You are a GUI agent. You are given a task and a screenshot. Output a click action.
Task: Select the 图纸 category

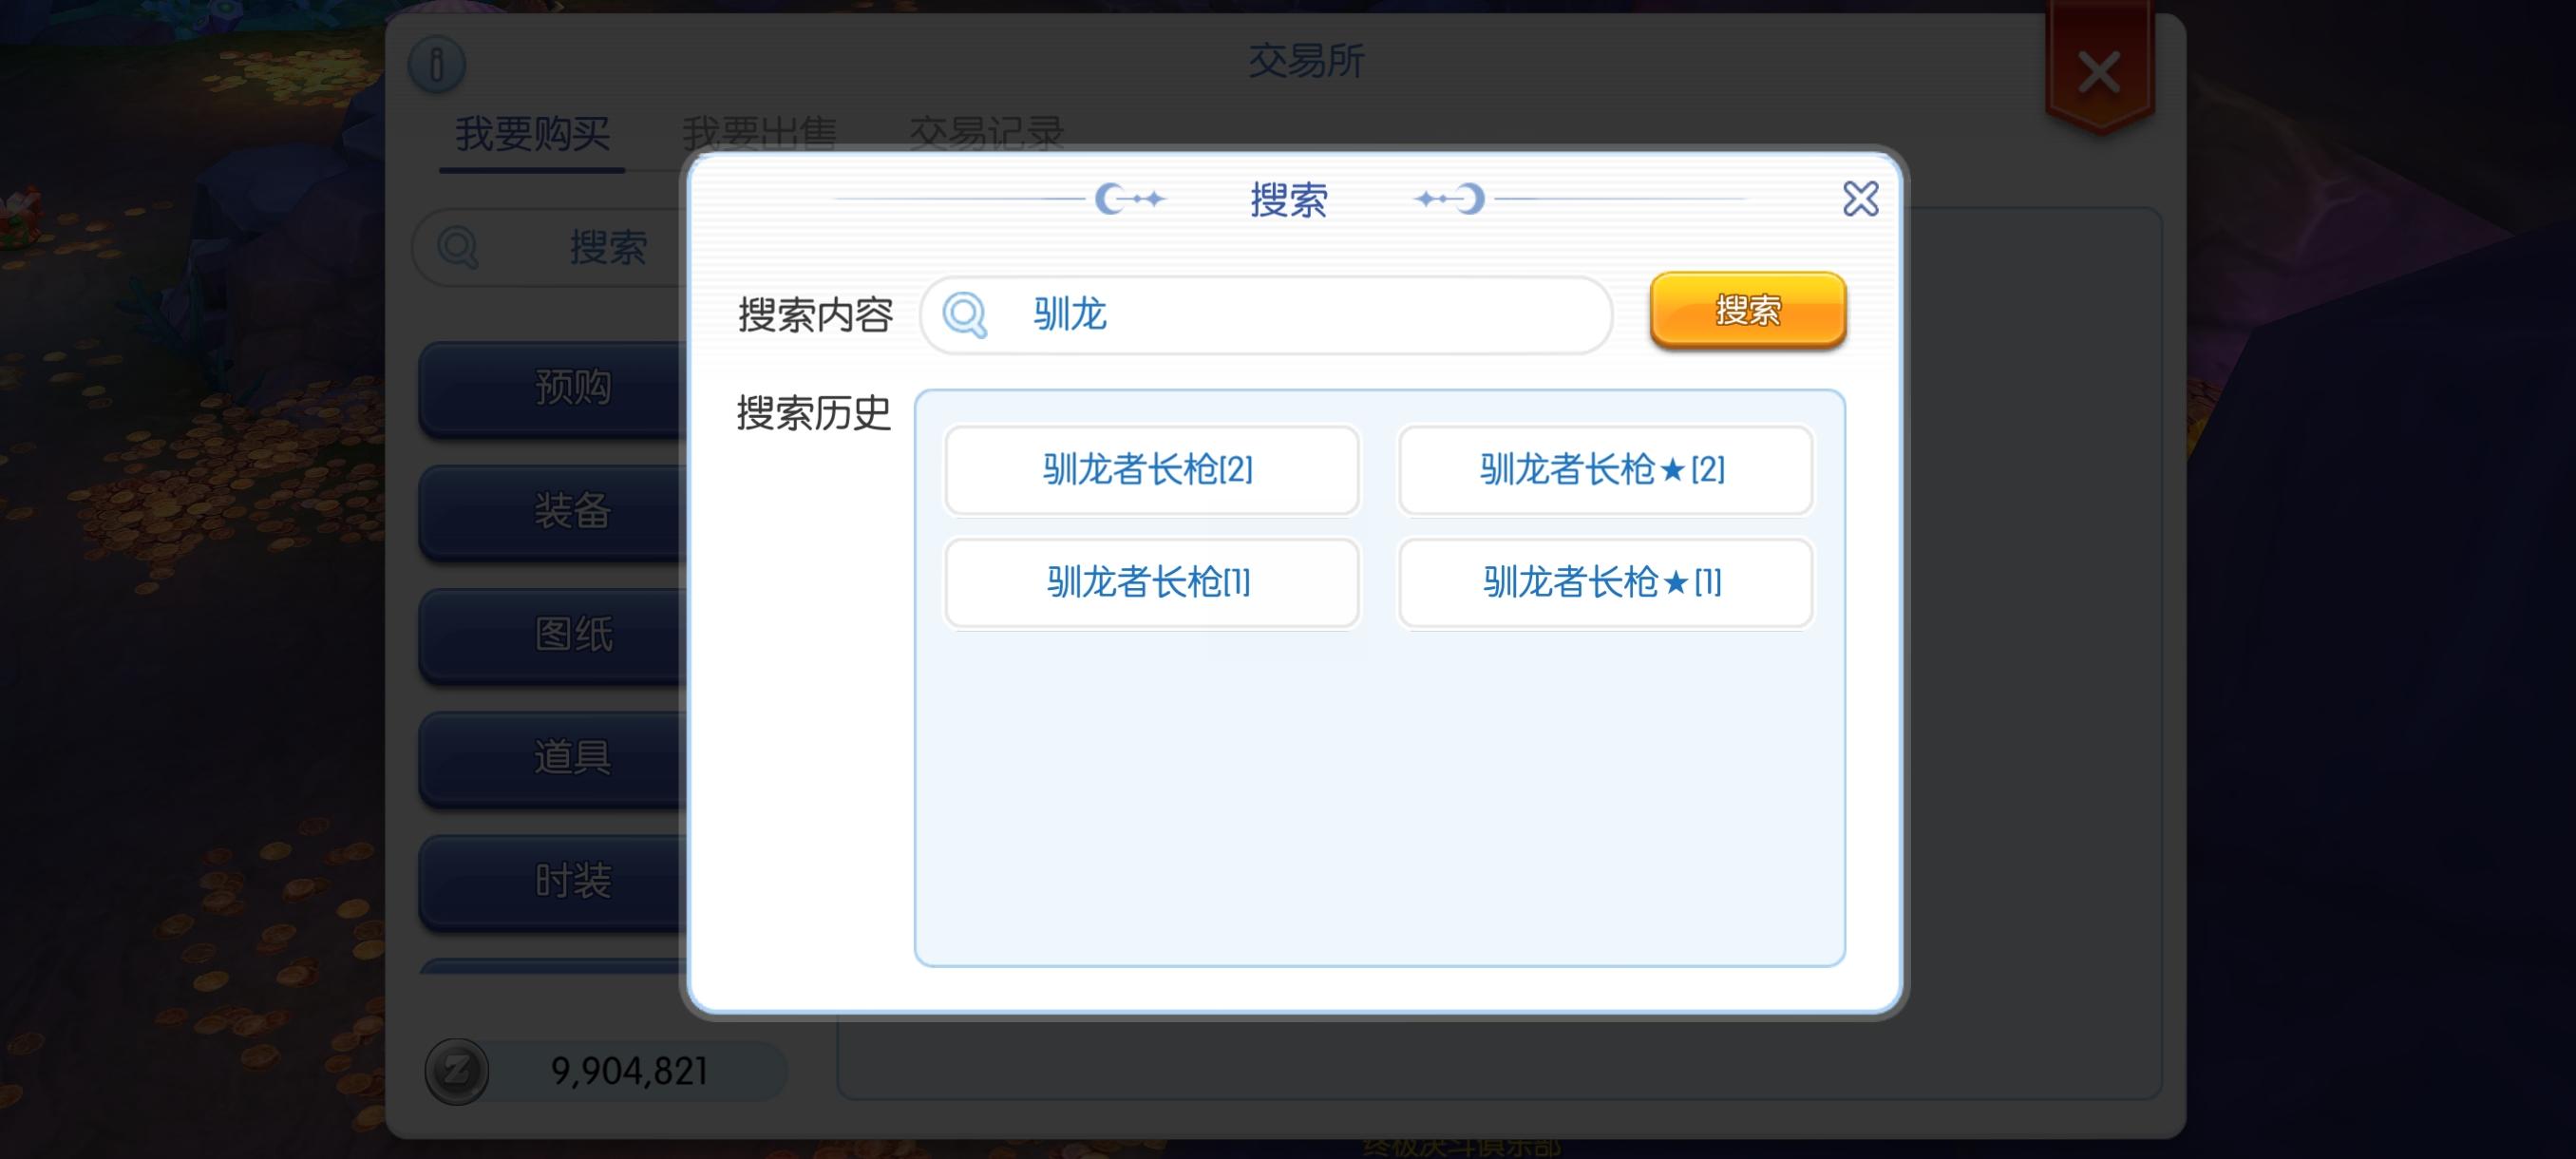click(x=560, y=634)
